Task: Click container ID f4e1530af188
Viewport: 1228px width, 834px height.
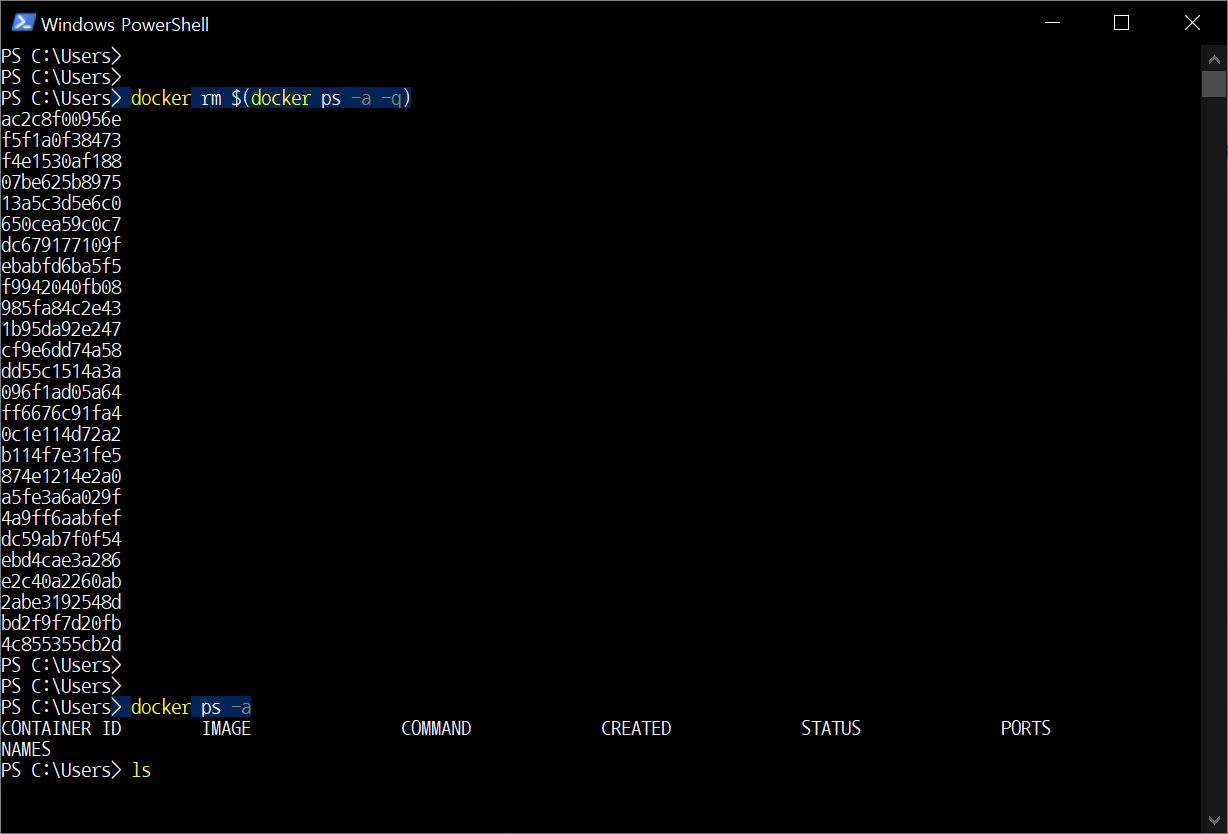Action: click(x=62, y=161)
